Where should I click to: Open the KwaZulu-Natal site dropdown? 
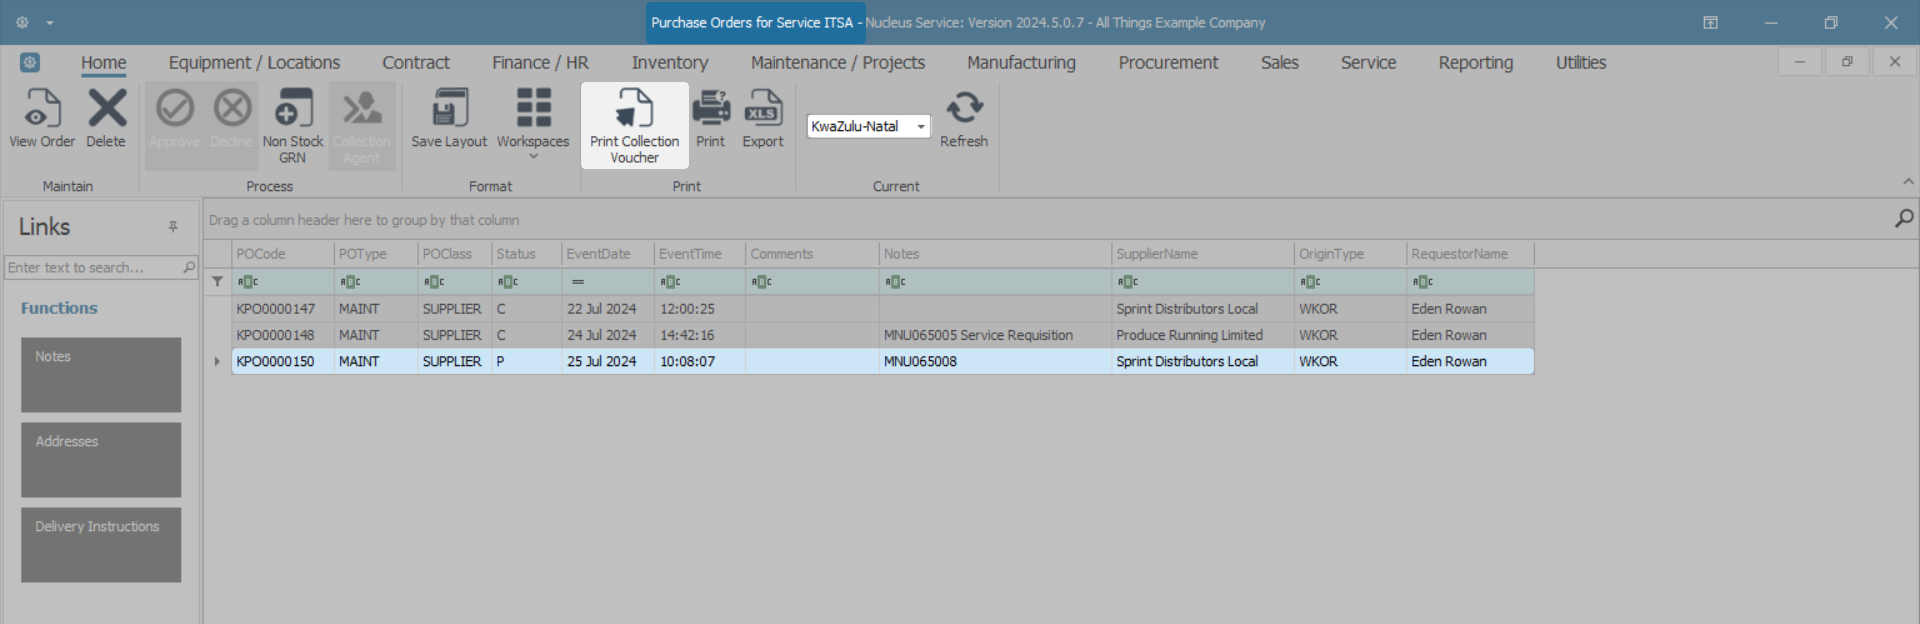coord(920,126)
